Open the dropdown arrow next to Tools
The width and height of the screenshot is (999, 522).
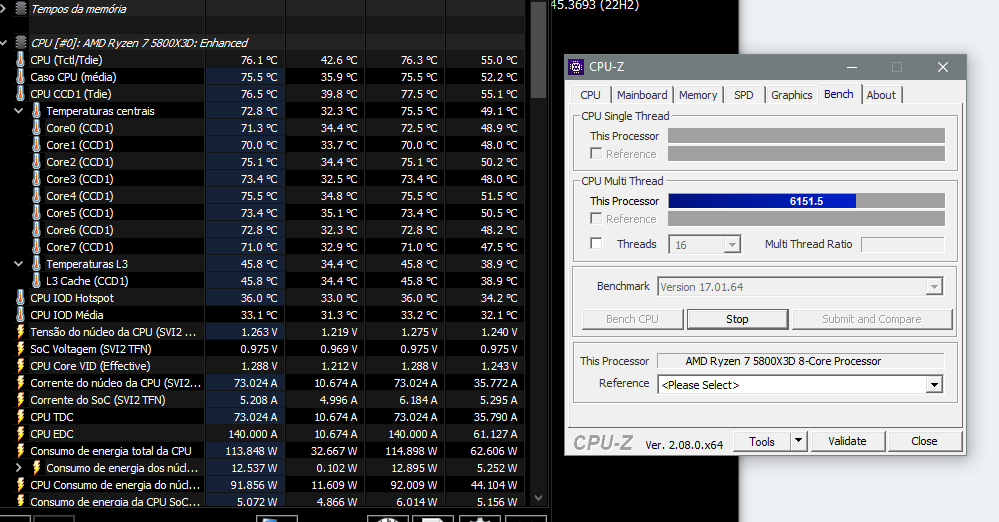click(799, 441)
